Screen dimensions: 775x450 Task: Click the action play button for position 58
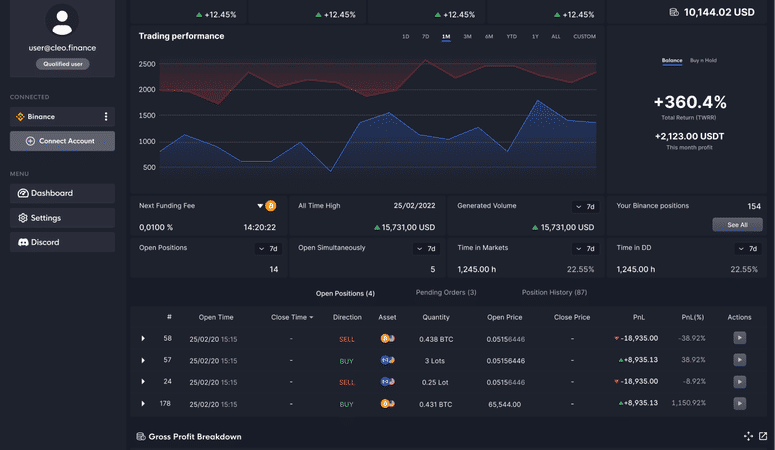point(739,338)
